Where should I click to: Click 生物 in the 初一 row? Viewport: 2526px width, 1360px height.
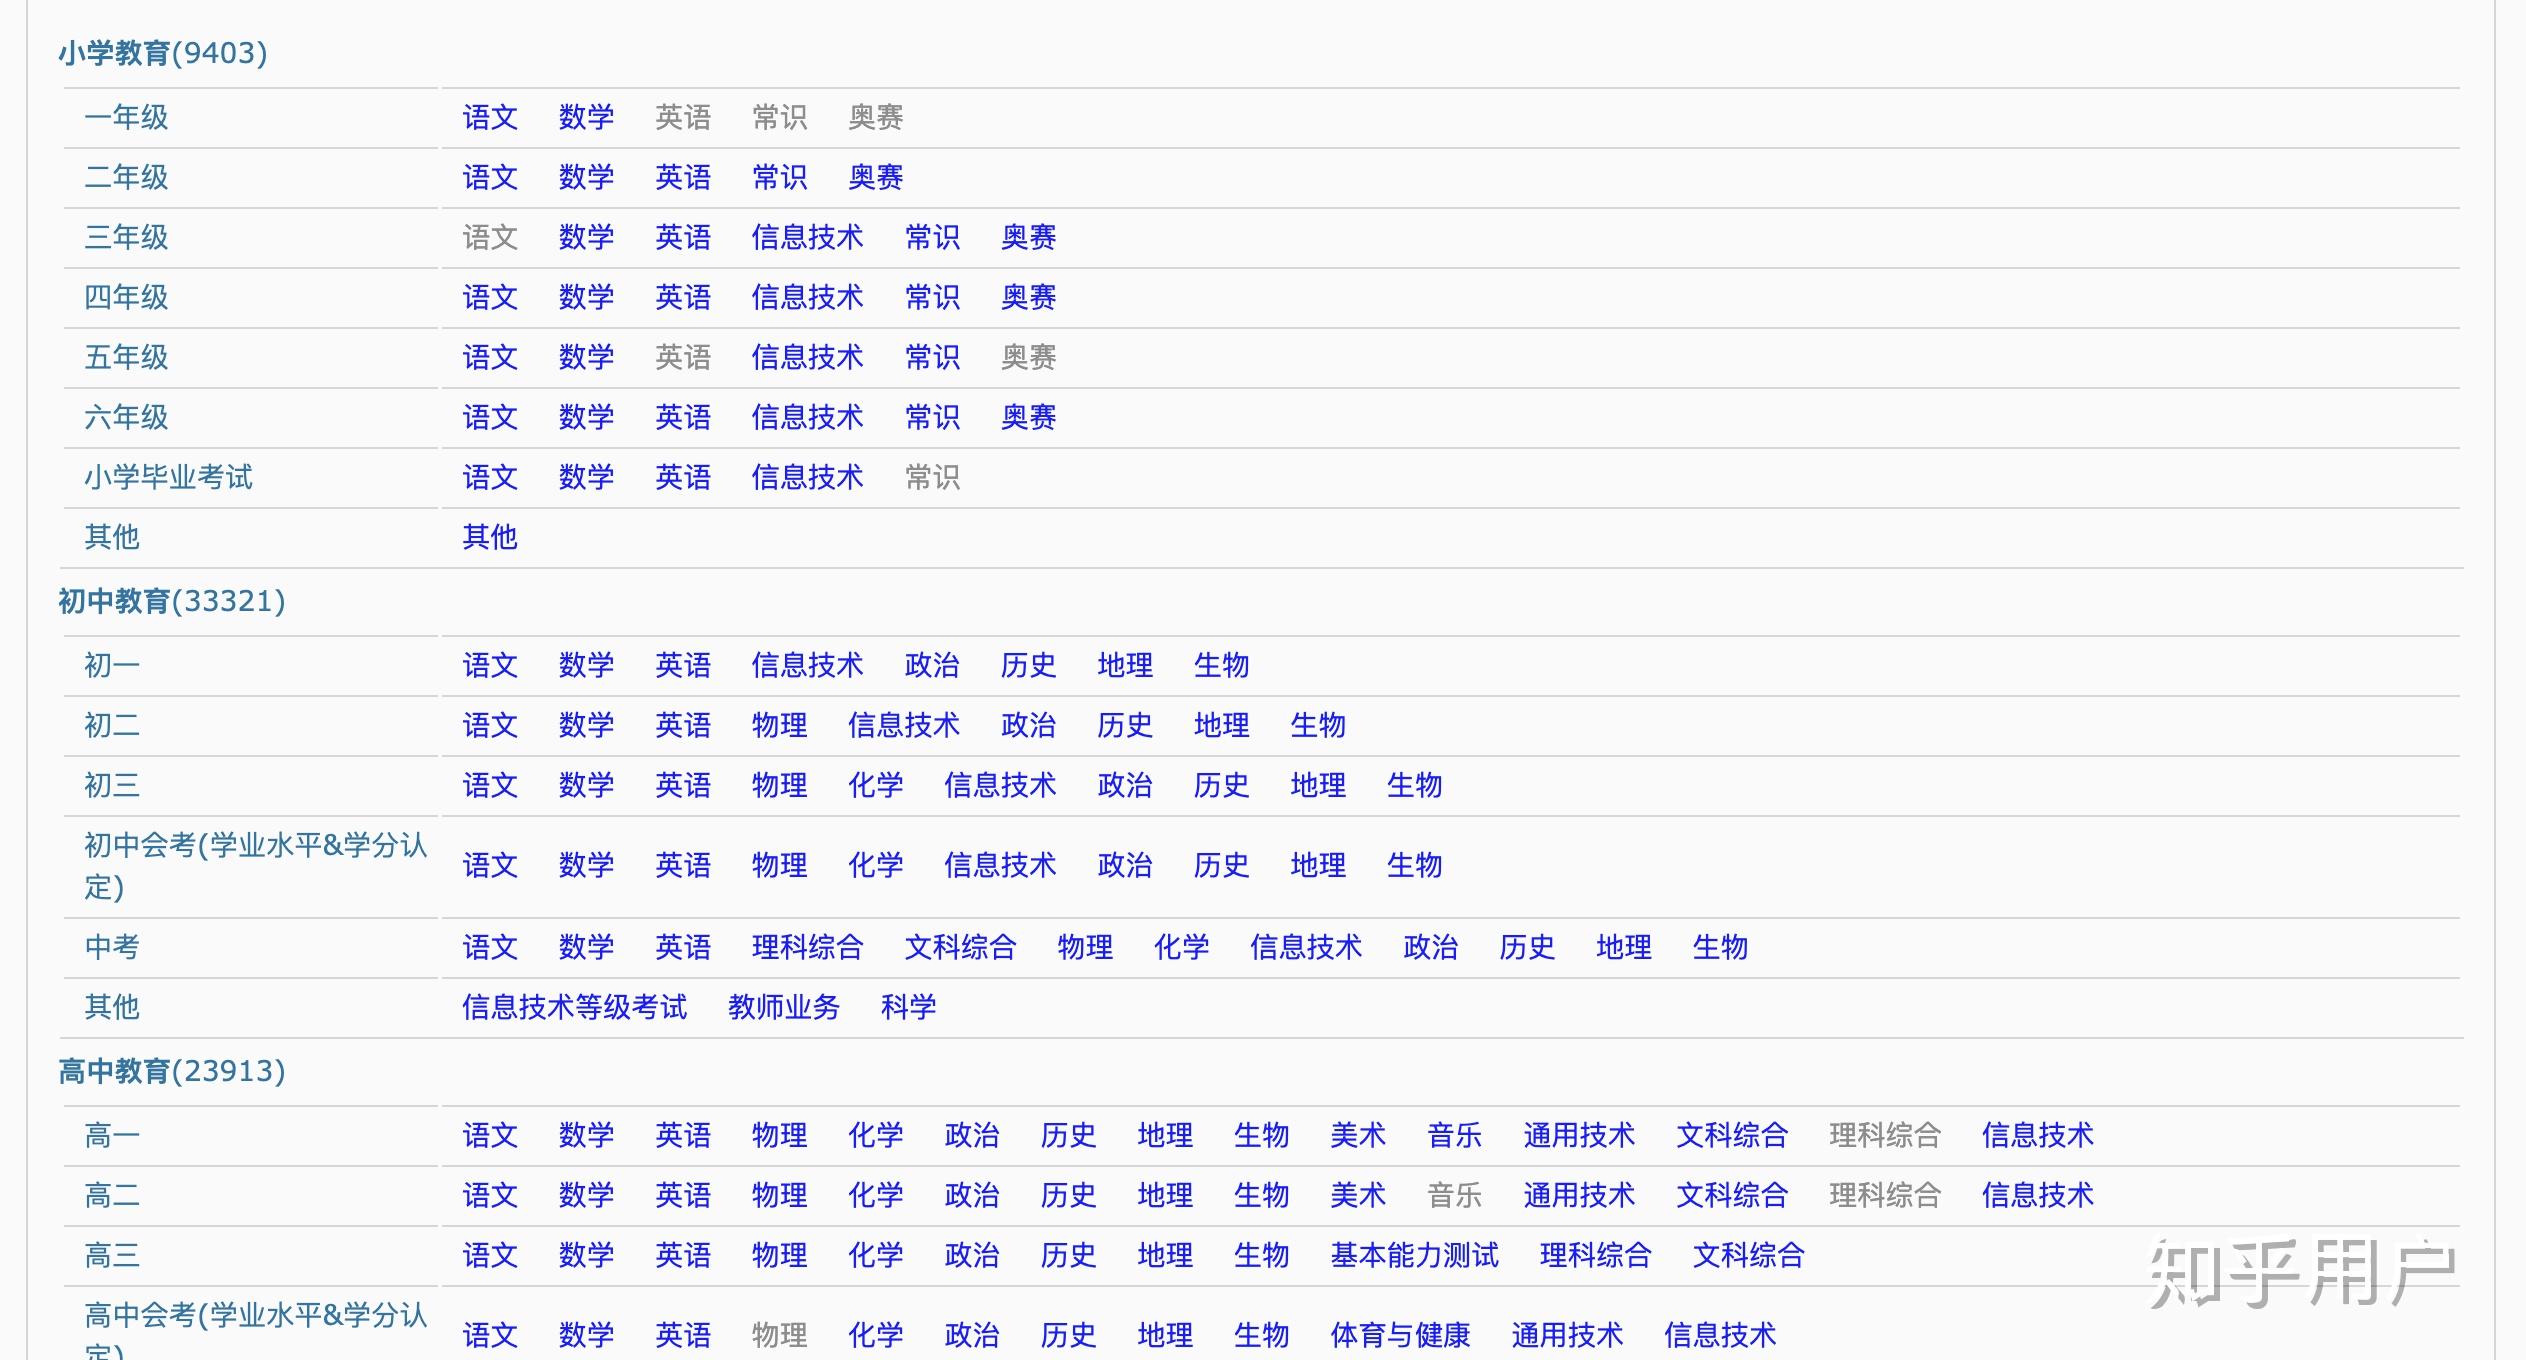point(1222,665)
